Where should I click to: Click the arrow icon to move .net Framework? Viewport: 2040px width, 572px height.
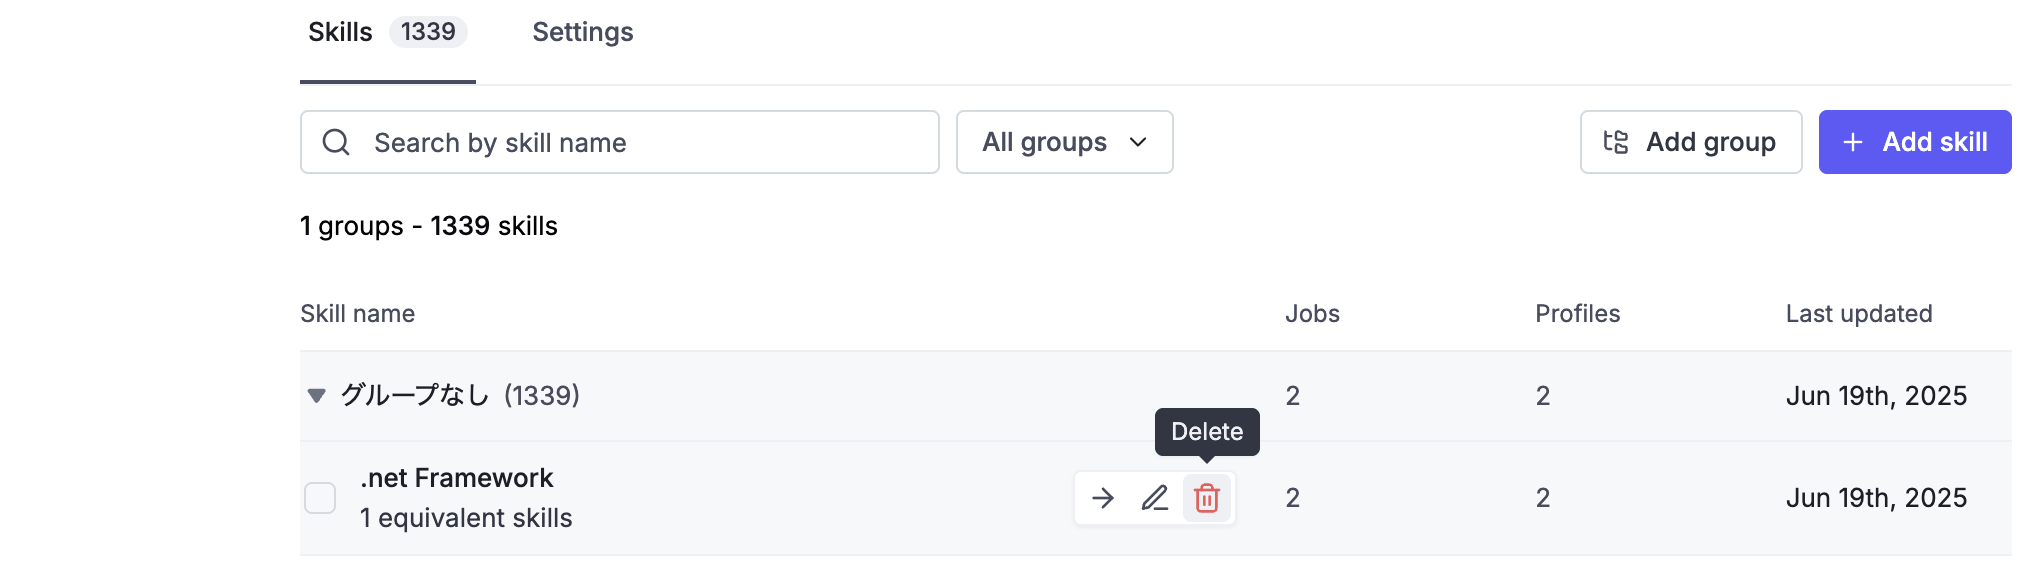tap(1103, 498)
